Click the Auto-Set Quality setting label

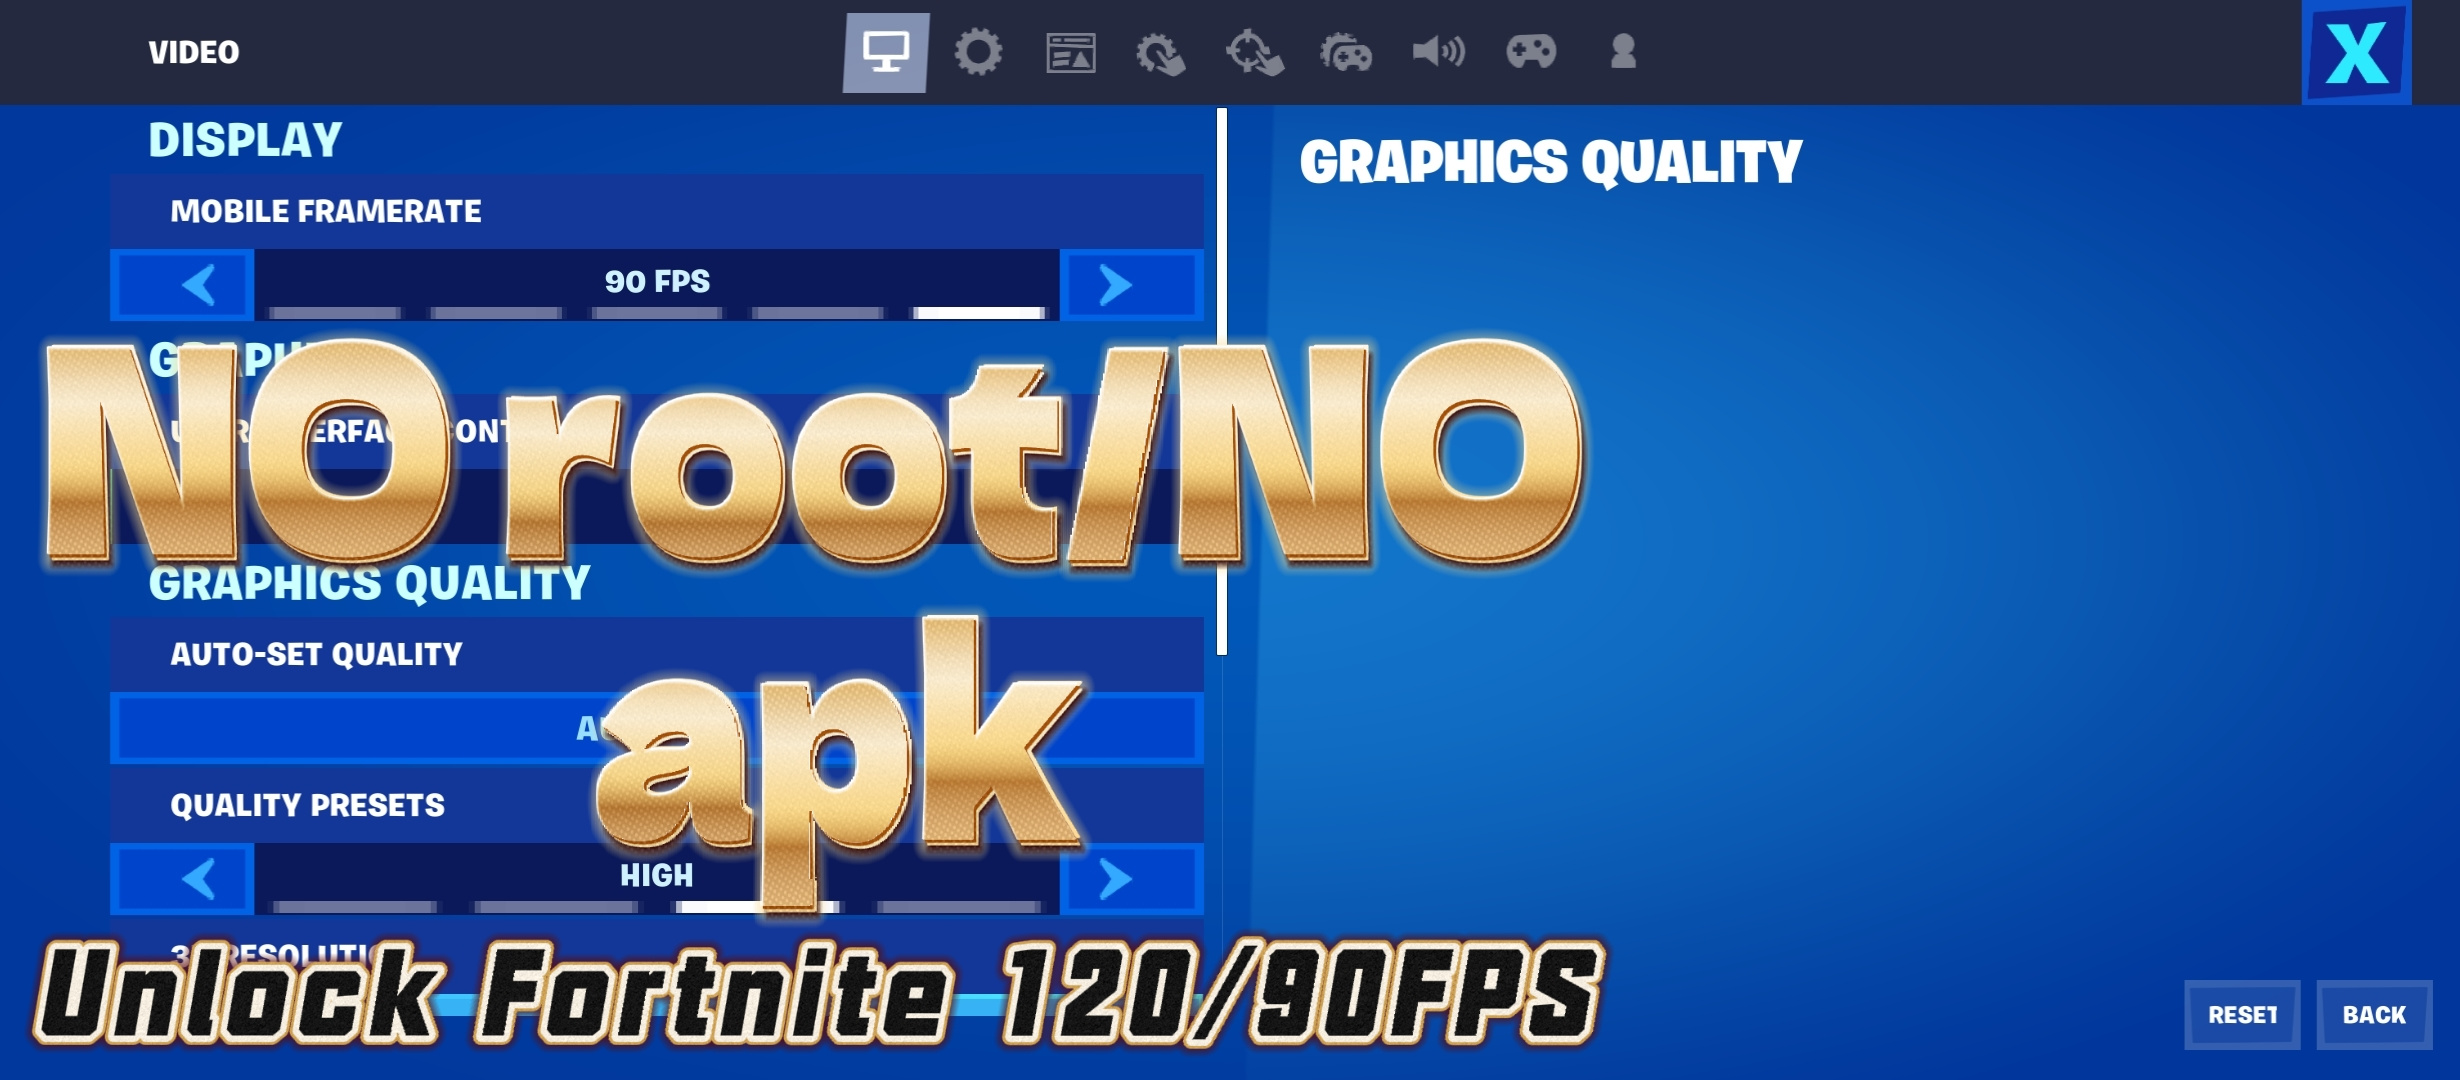(x=316, y=654)
